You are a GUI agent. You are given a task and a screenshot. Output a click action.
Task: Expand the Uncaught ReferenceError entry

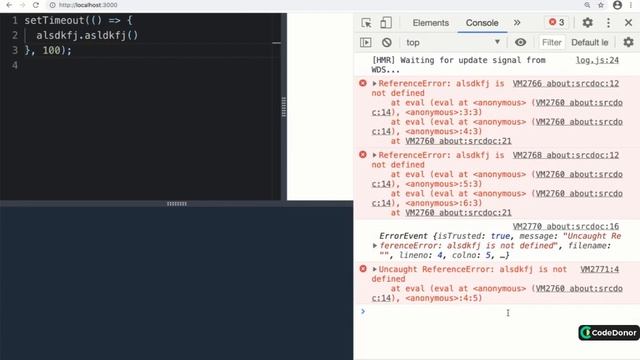pyautogui.click(x=374, y=269)
